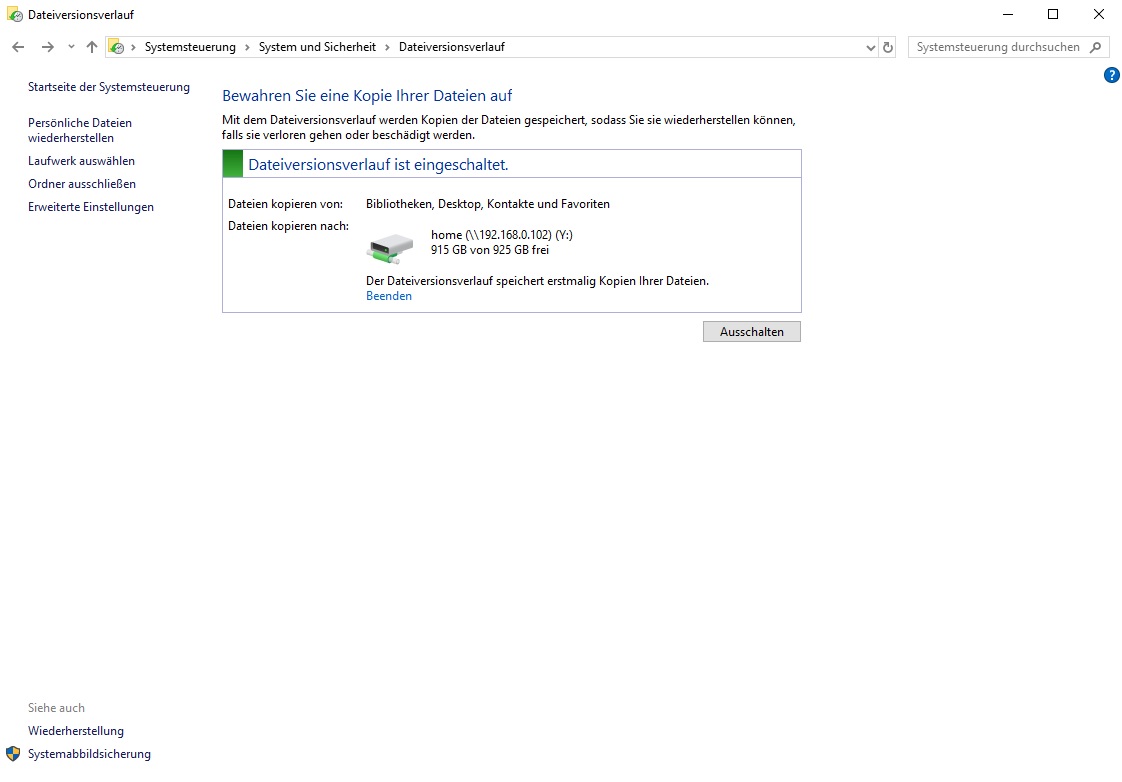Click Systemsteuerung in breadcrumb
The width and height of the screenshot is (1122, 782).
[x=190, y=47]
